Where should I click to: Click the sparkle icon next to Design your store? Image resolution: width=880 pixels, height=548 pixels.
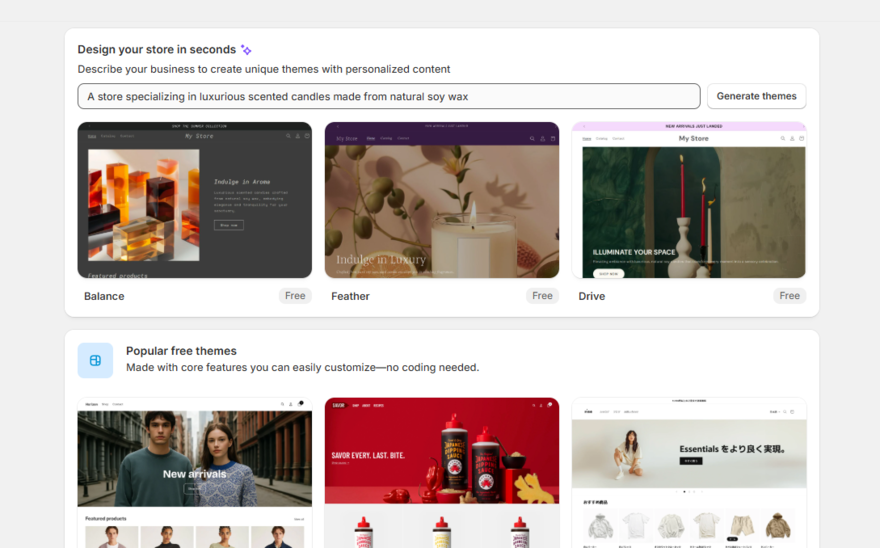point(246,49)
